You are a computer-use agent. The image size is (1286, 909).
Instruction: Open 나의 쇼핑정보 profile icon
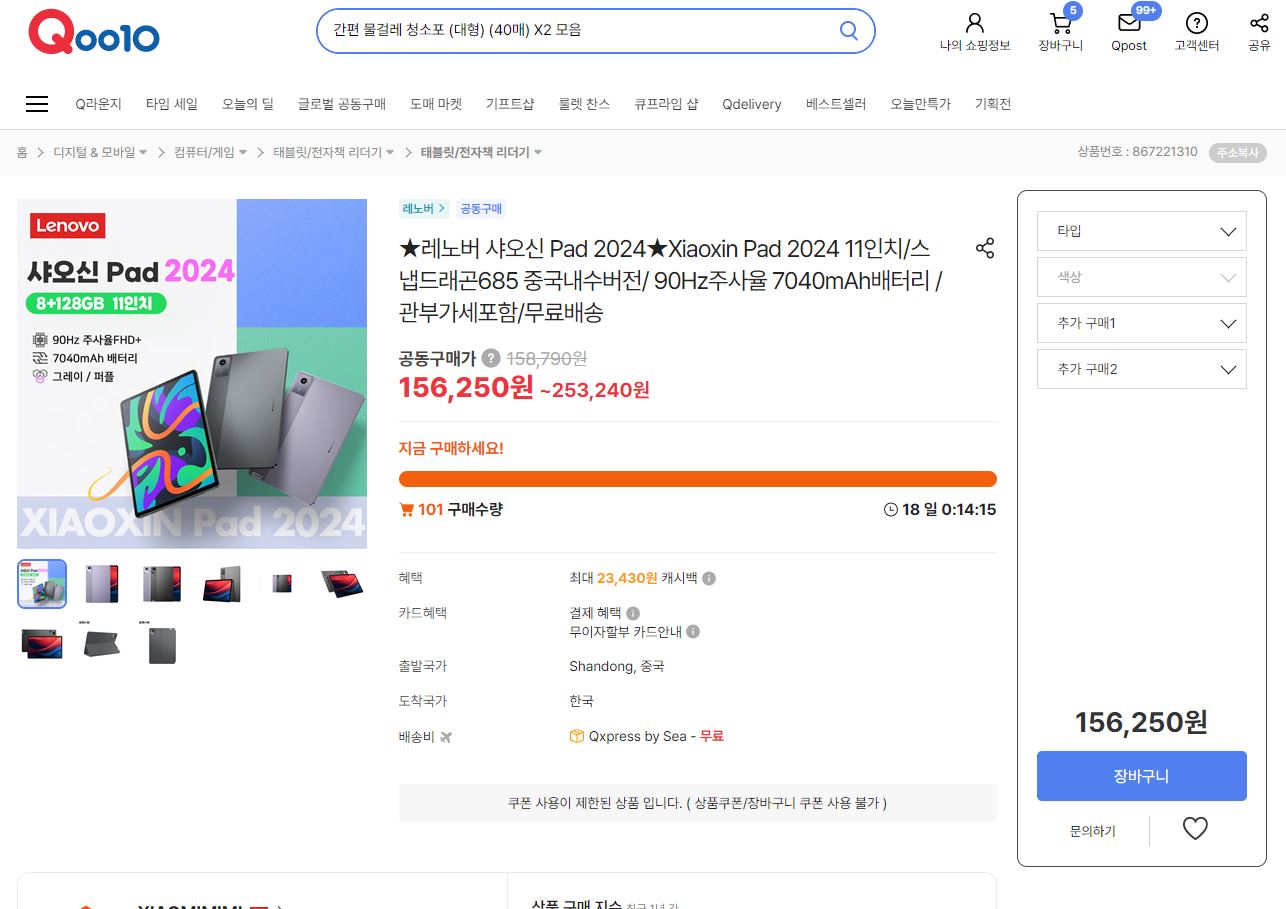[975, 23]
